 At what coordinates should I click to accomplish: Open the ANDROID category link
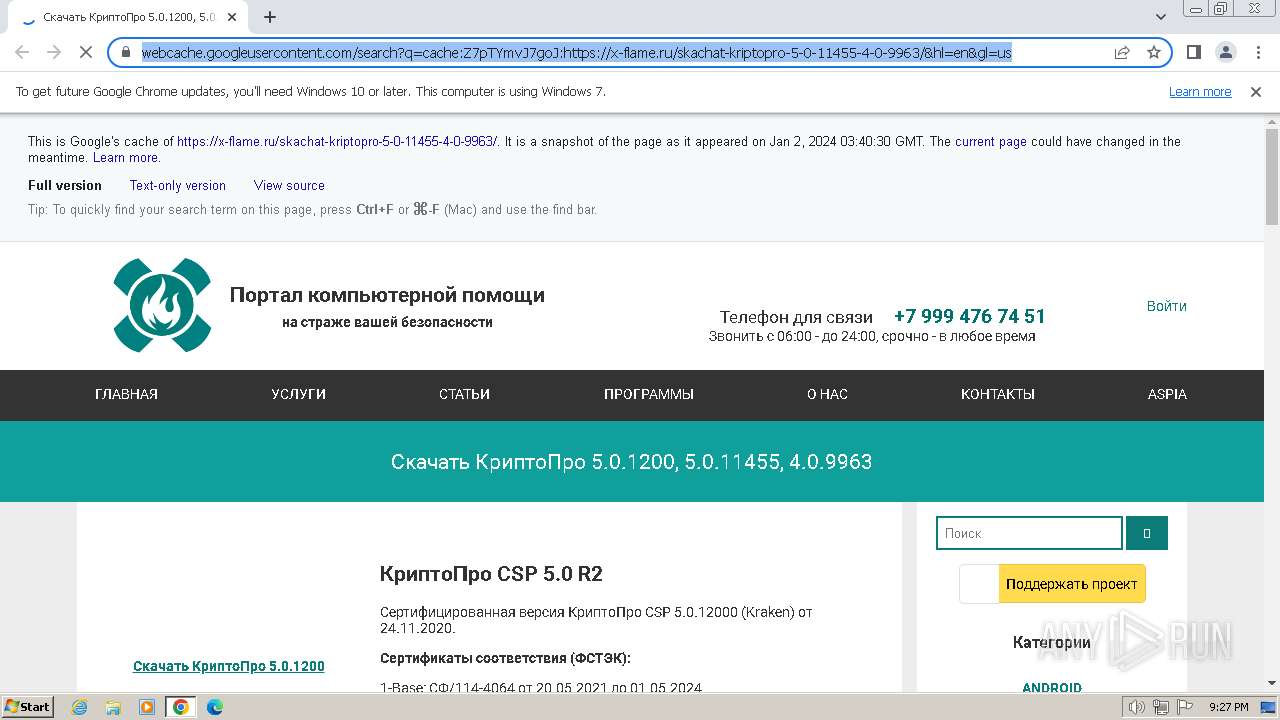point(1052,687)
